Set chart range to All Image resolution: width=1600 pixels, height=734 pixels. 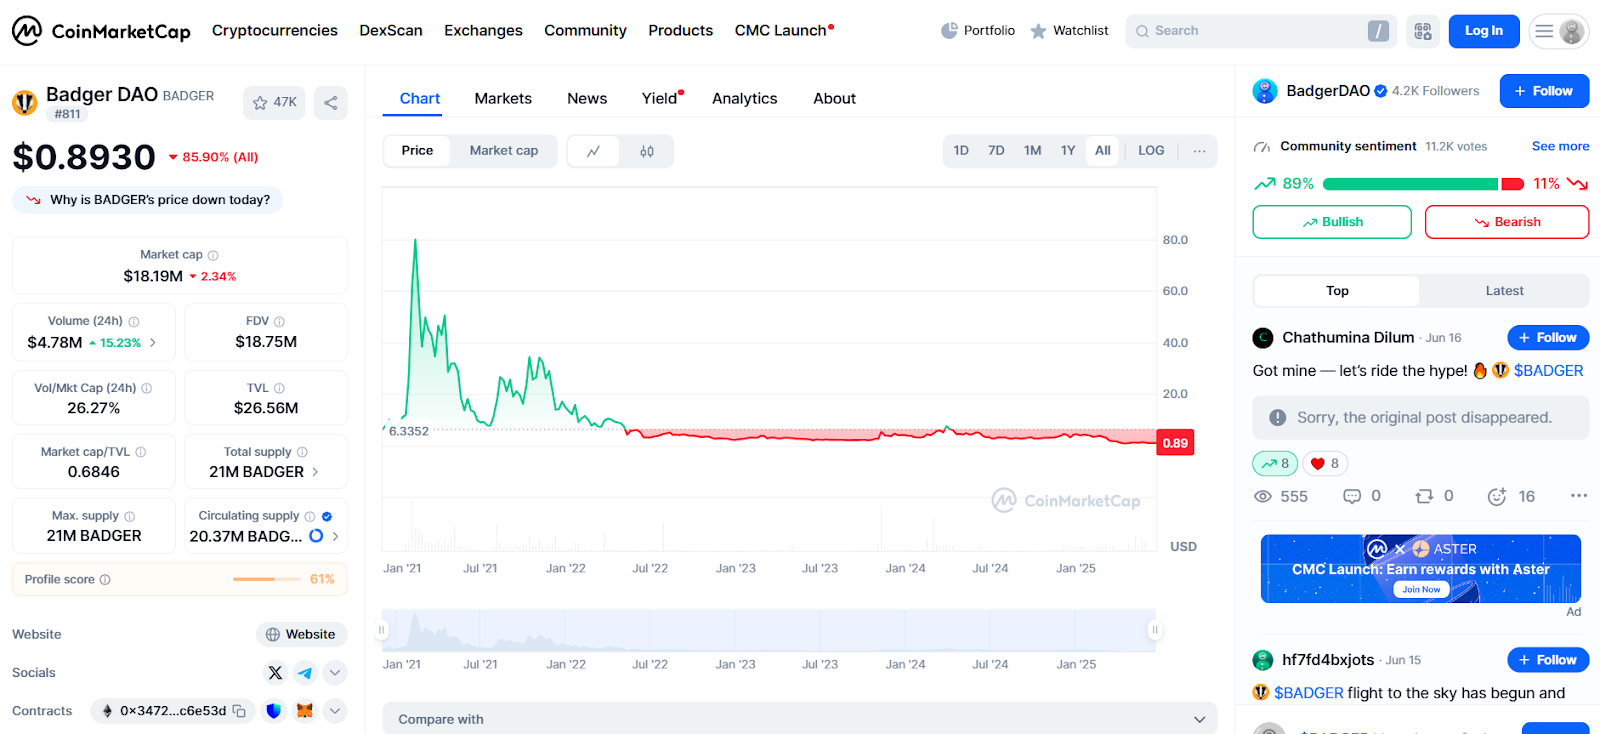coord(1103,151)
